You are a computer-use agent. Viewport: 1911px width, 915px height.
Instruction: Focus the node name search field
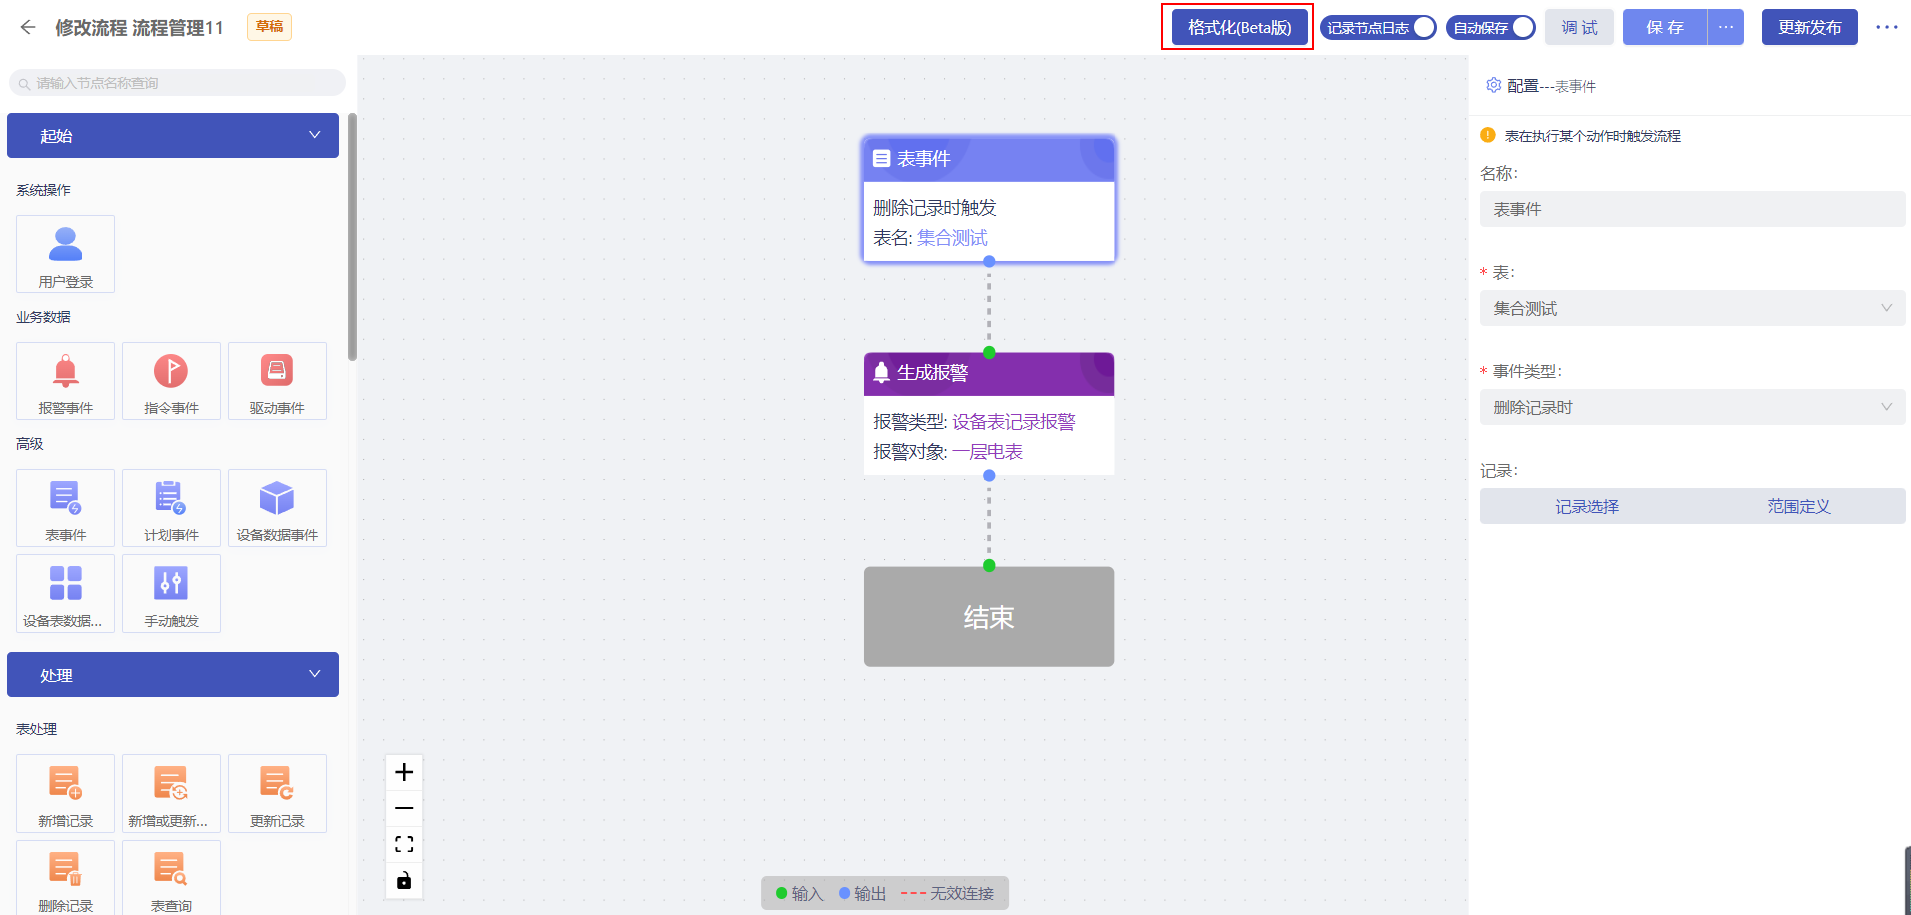[x=177, y=83]
